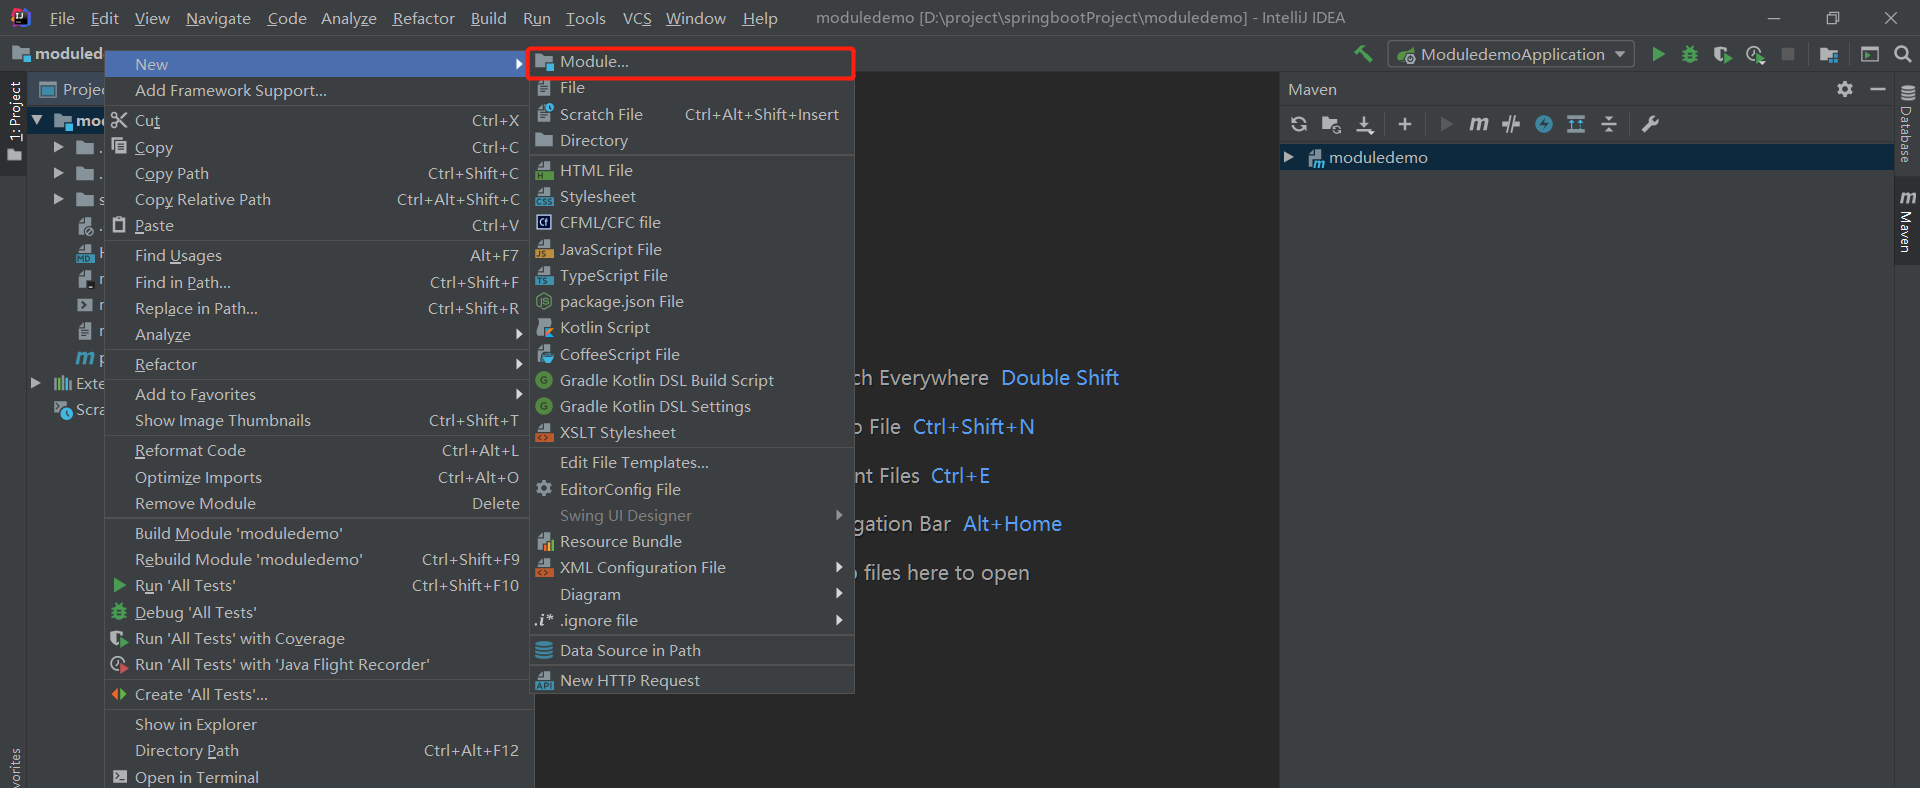
Task: Open Project Structure from the toolbar
Action: [x=1829, y=54]
